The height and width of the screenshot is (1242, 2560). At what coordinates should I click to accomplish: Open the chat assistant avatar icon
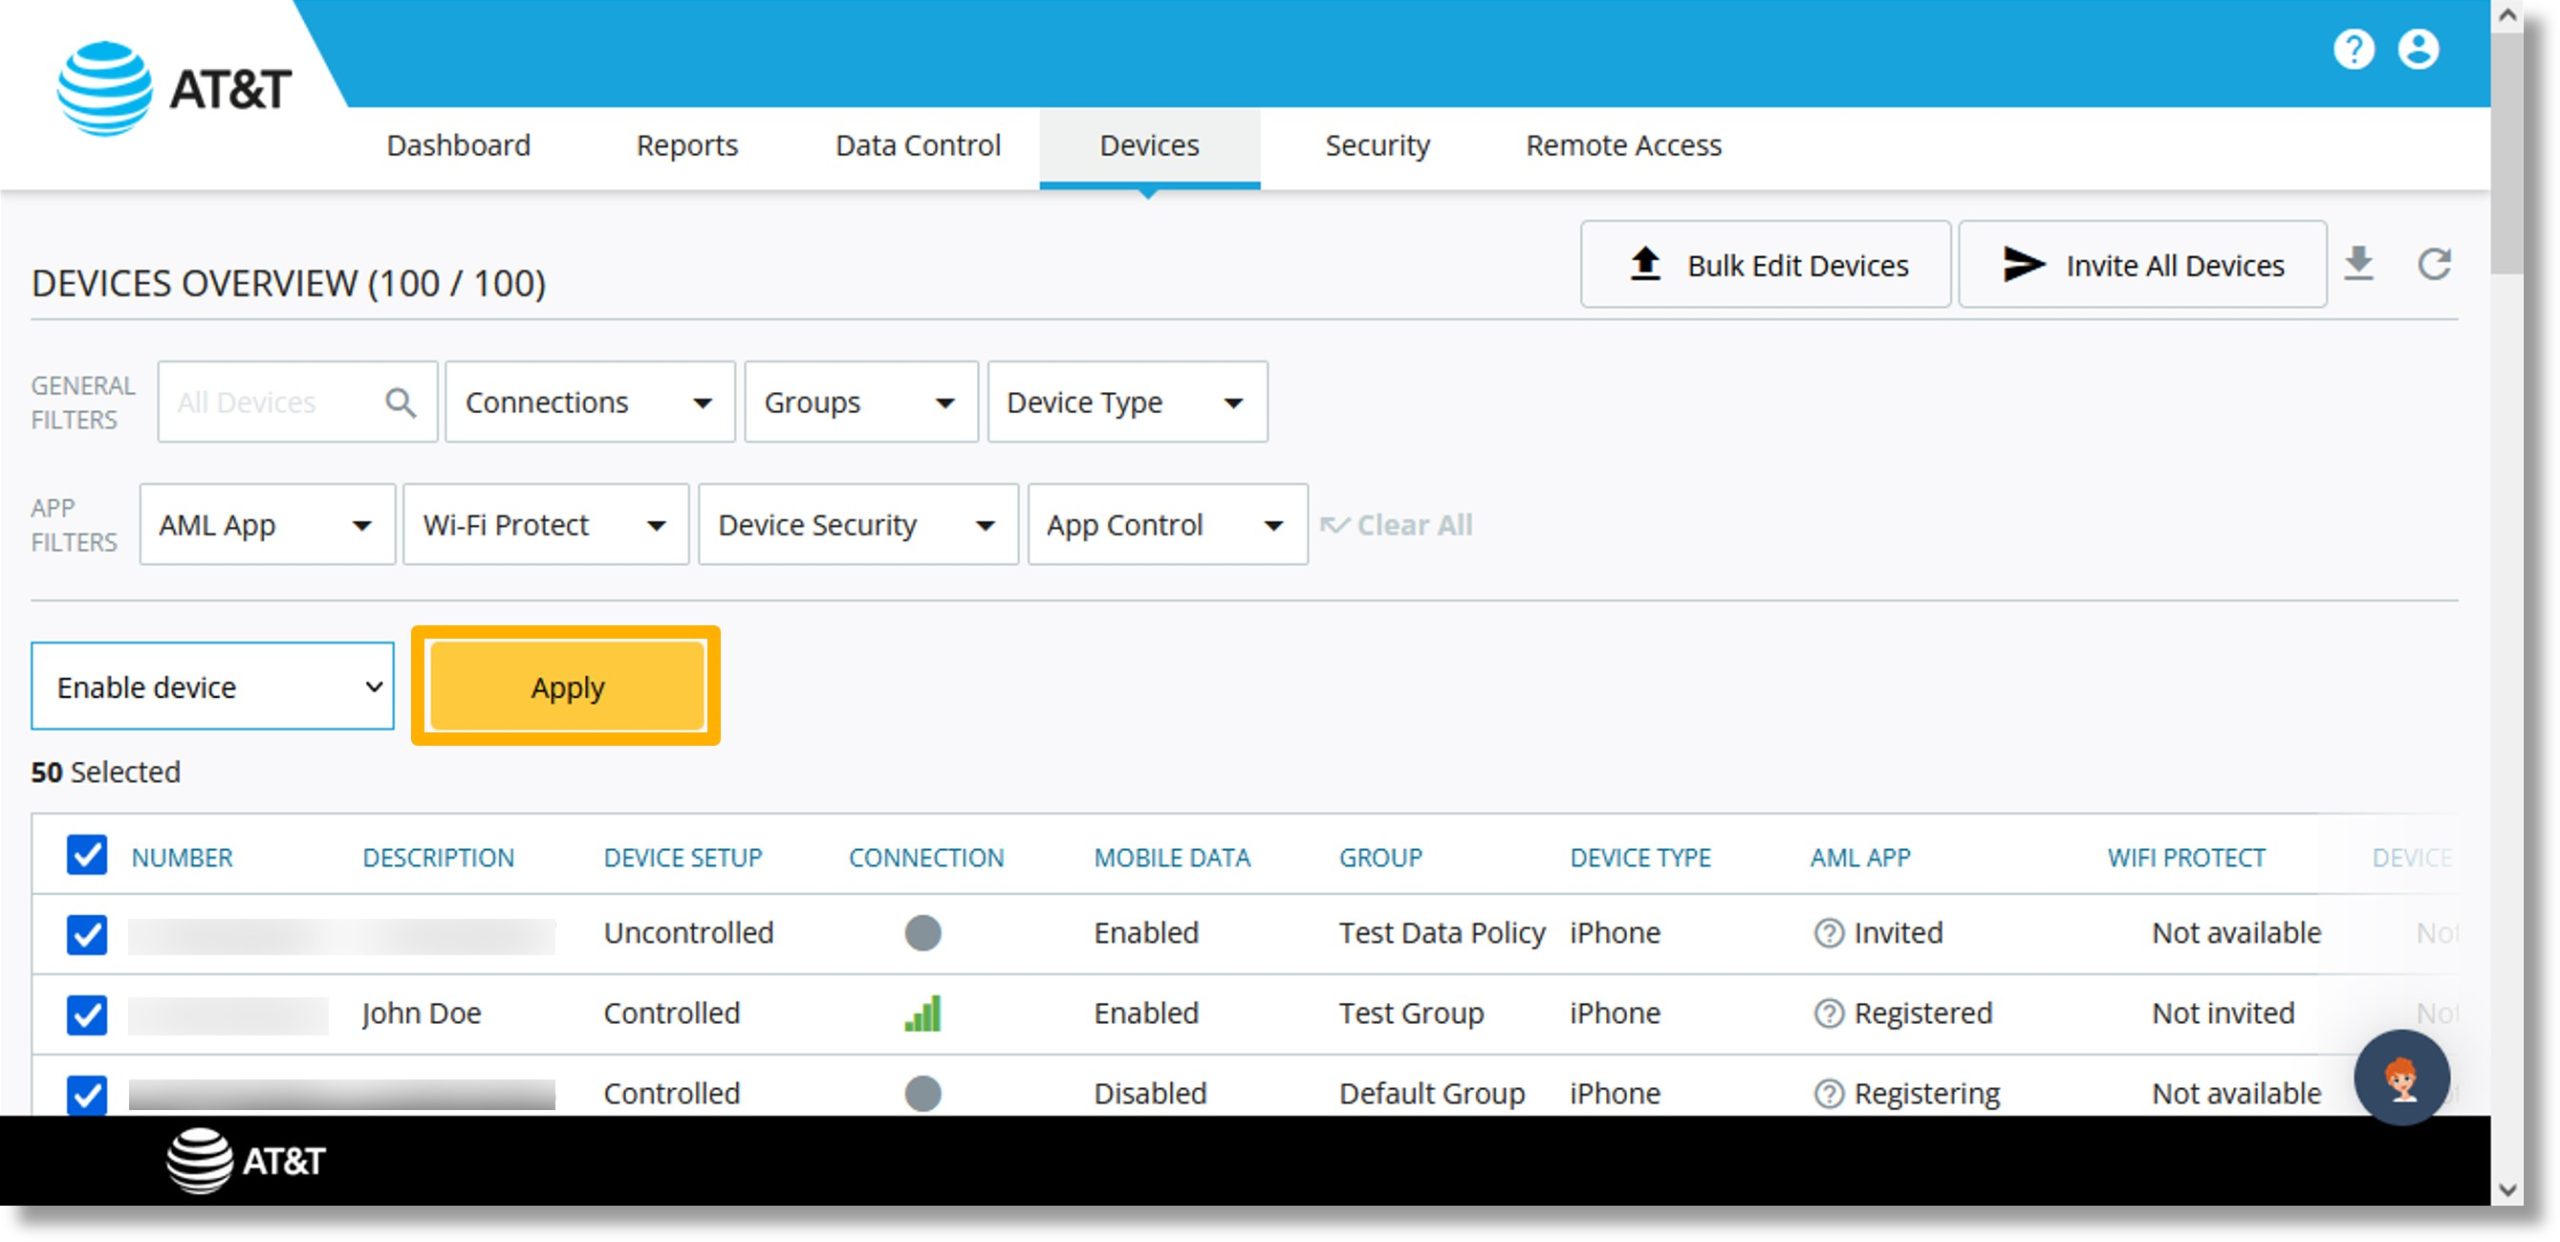2401,1078
